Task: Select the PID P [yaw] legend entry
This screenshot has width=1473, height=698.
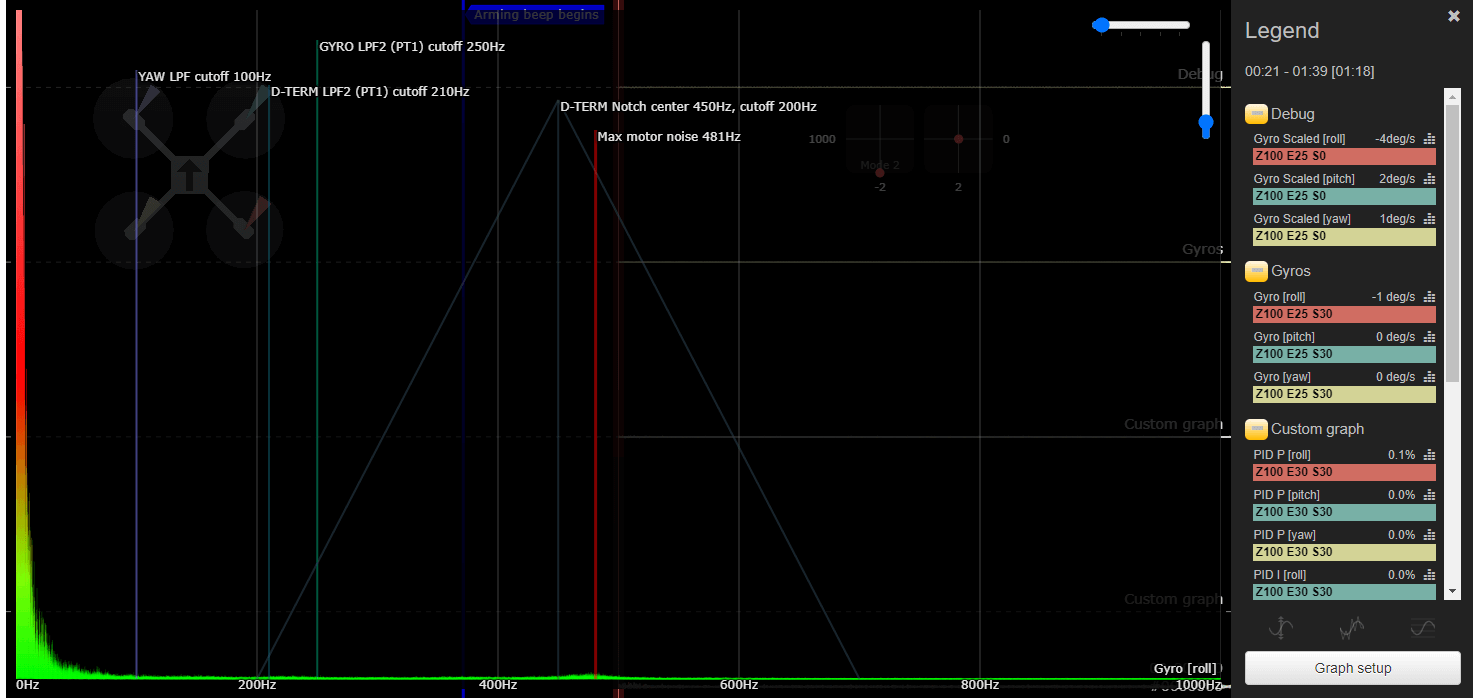Action: (x=1285, y=535)
